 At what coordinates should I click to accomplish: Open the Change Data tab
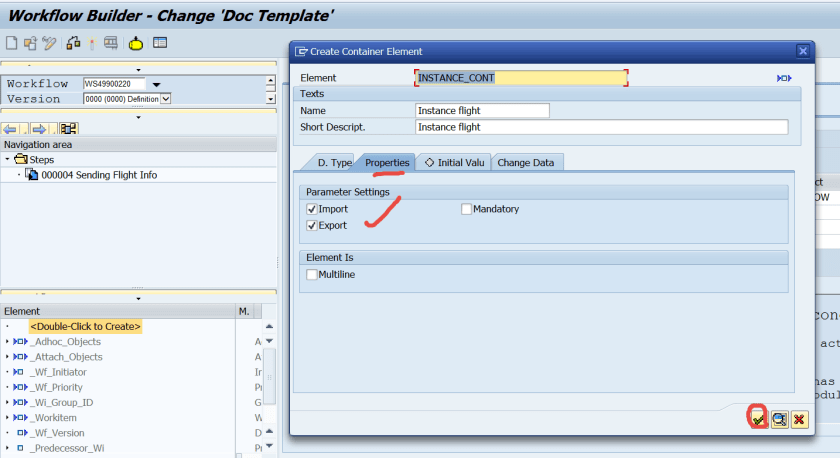[x=526, y=162]
